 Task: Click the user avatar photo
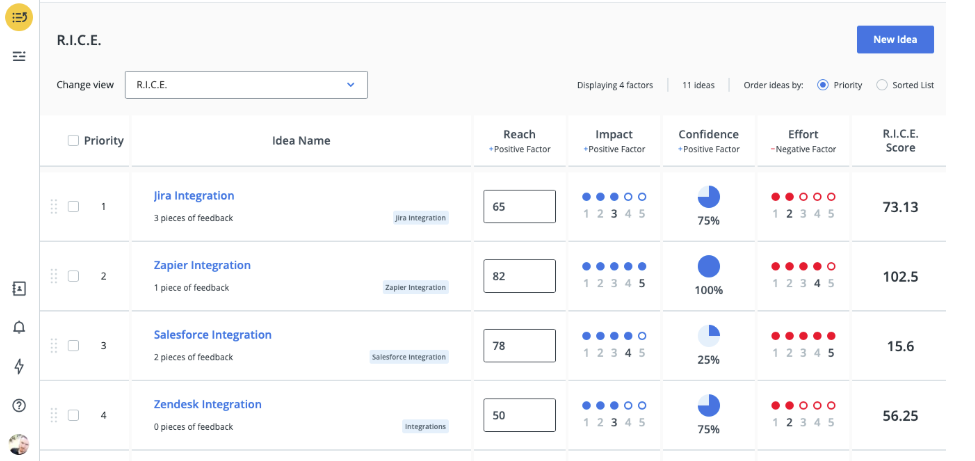[x=19, y=443]
